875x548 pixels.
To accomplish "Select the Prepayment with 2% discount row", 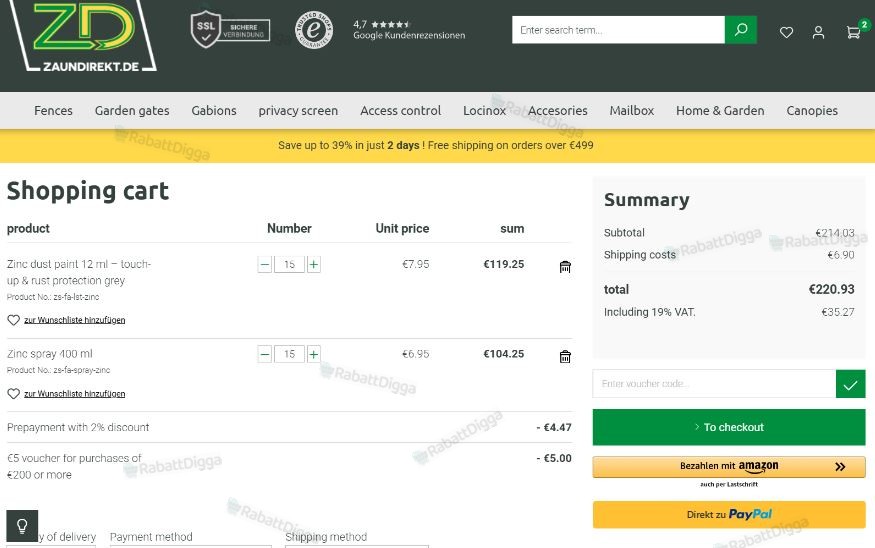I will [x=289, y=427].
